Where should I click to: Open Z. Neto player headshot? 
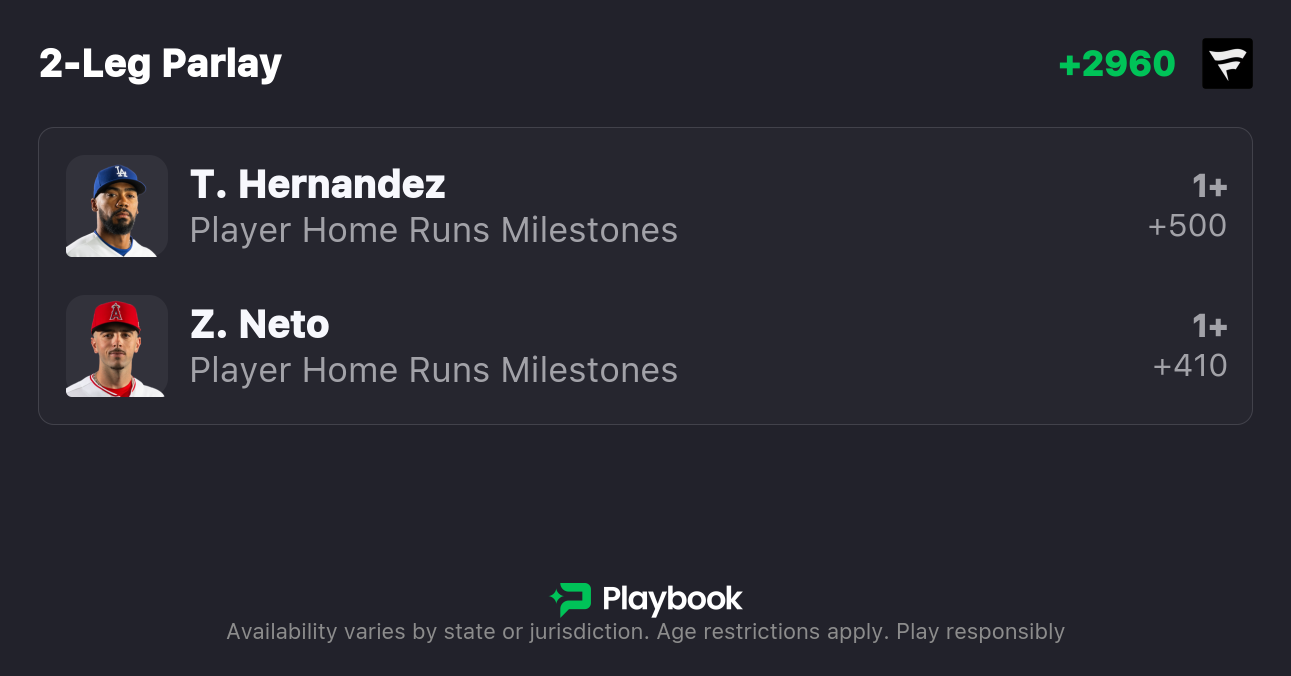point(117,346)
